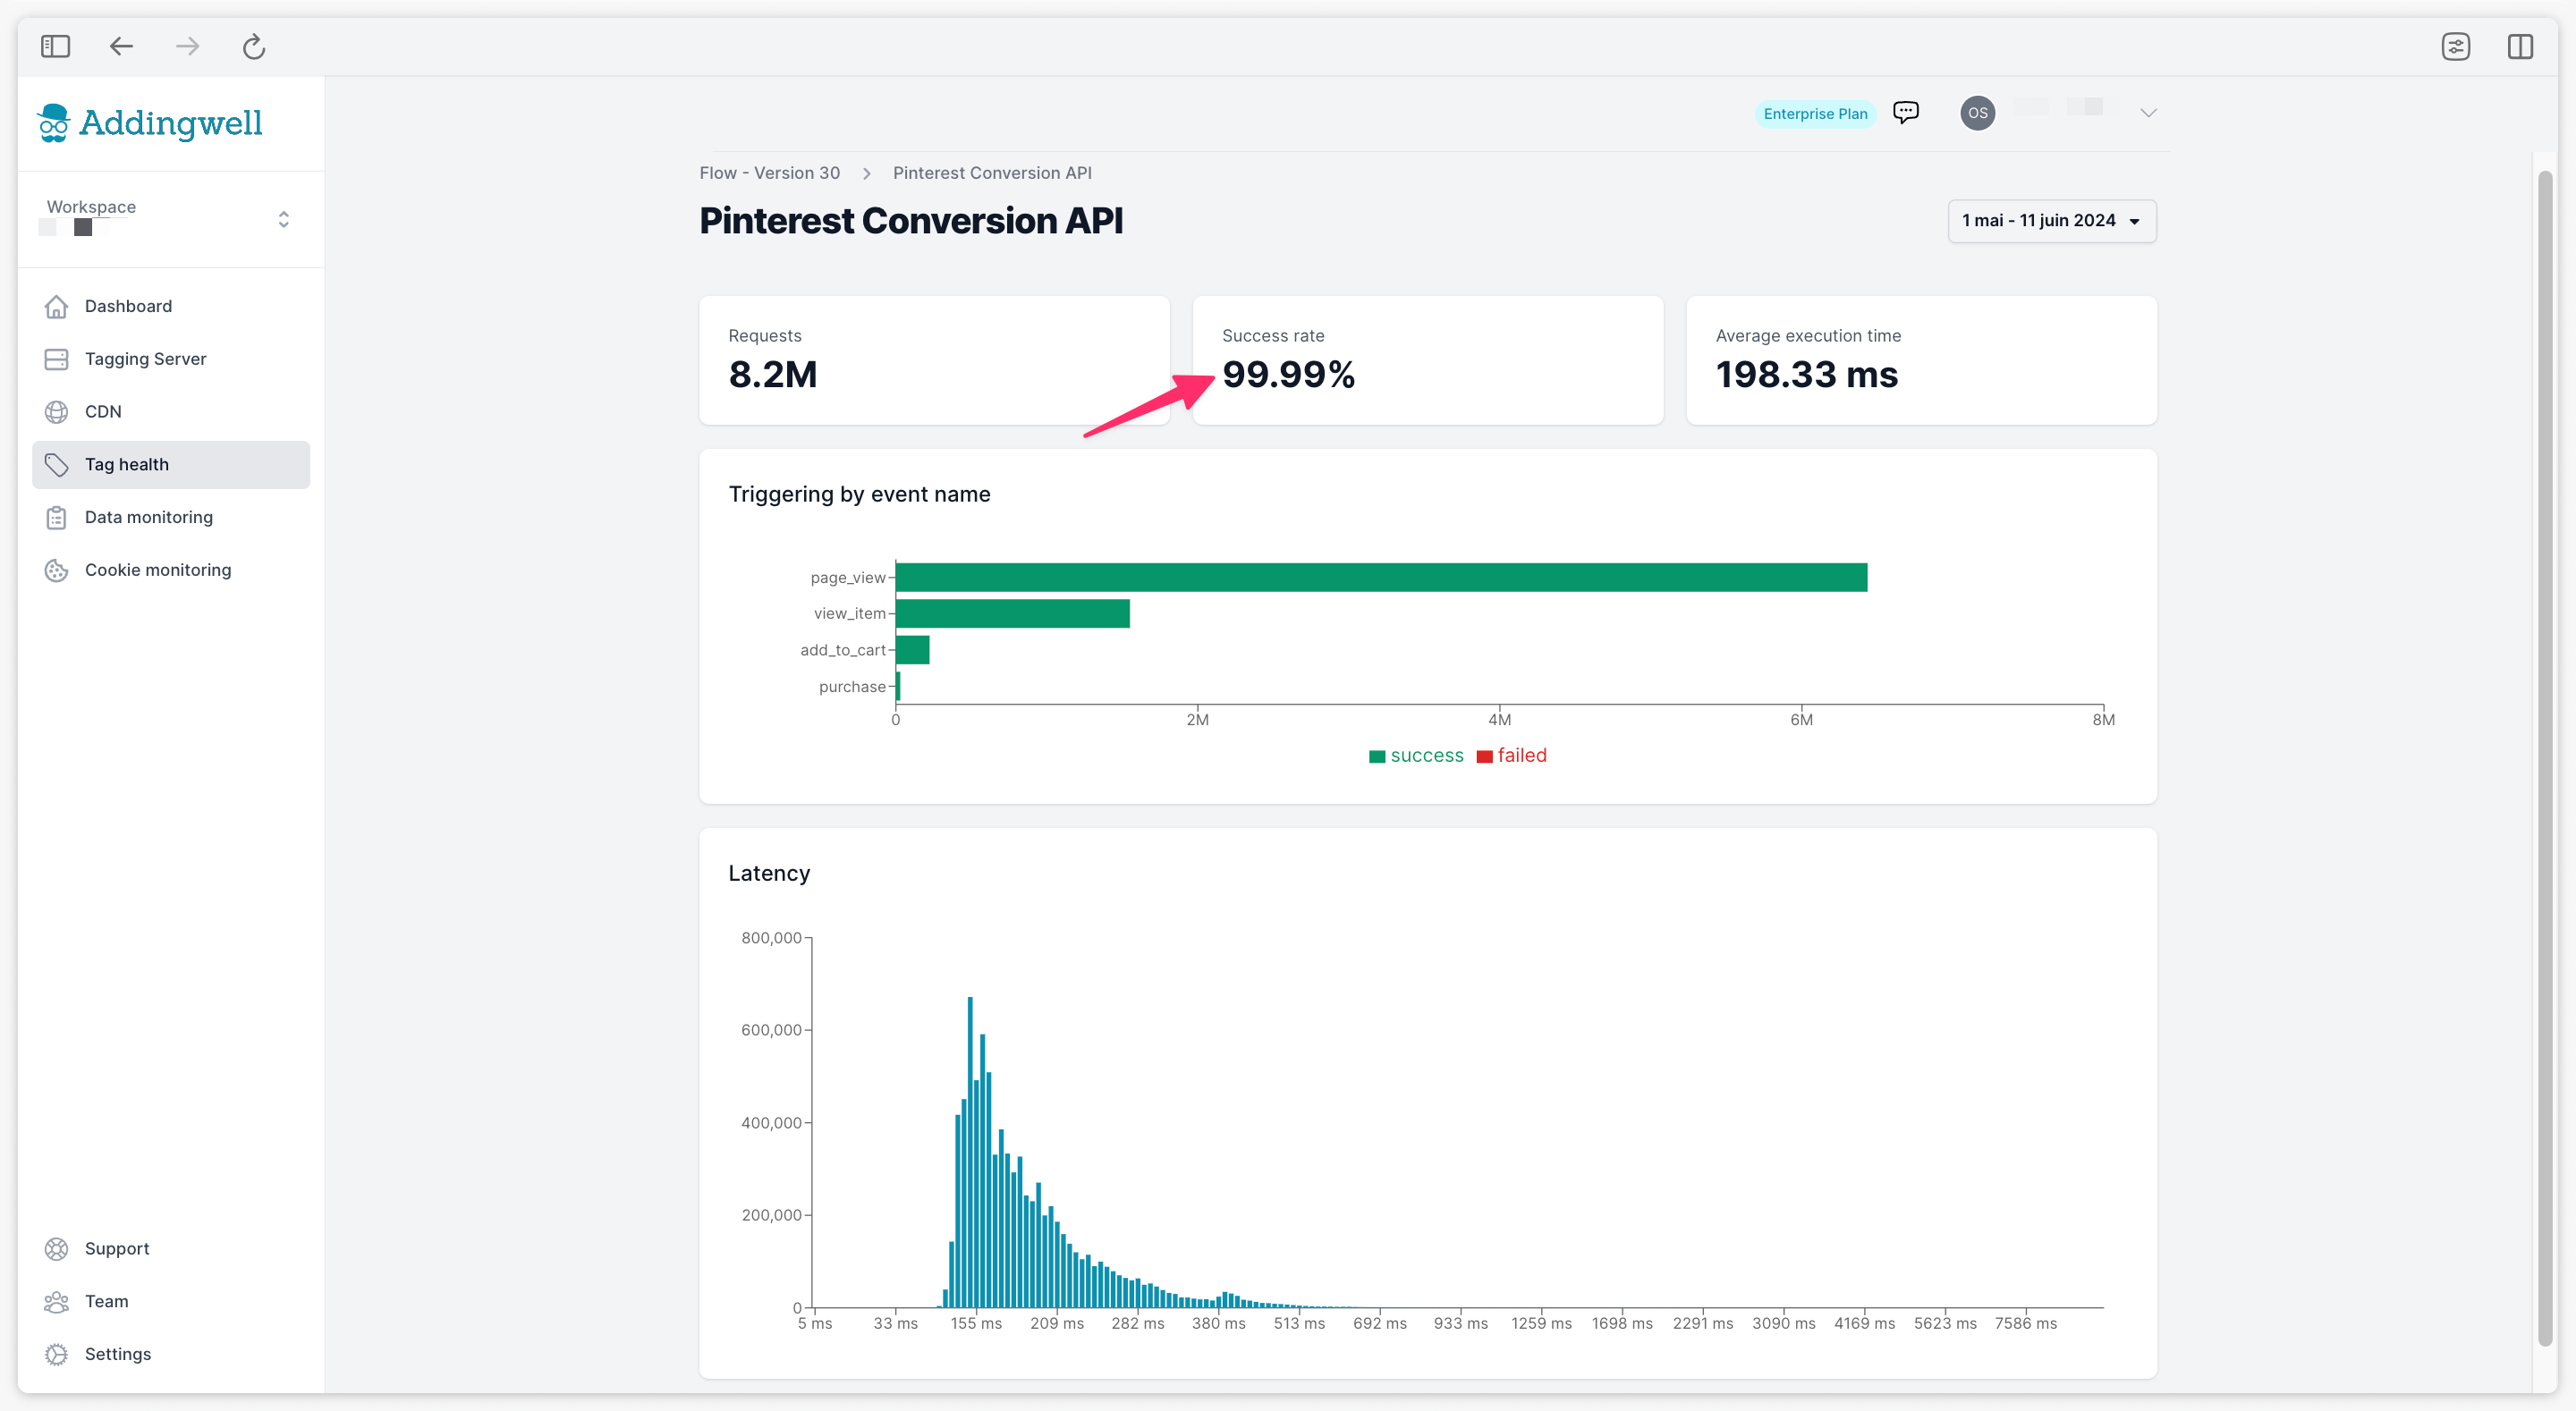This screenshot has width=2576, height=1411.
Task: Click the 198.33 ms average execution time
Action: pos(1806,375)
